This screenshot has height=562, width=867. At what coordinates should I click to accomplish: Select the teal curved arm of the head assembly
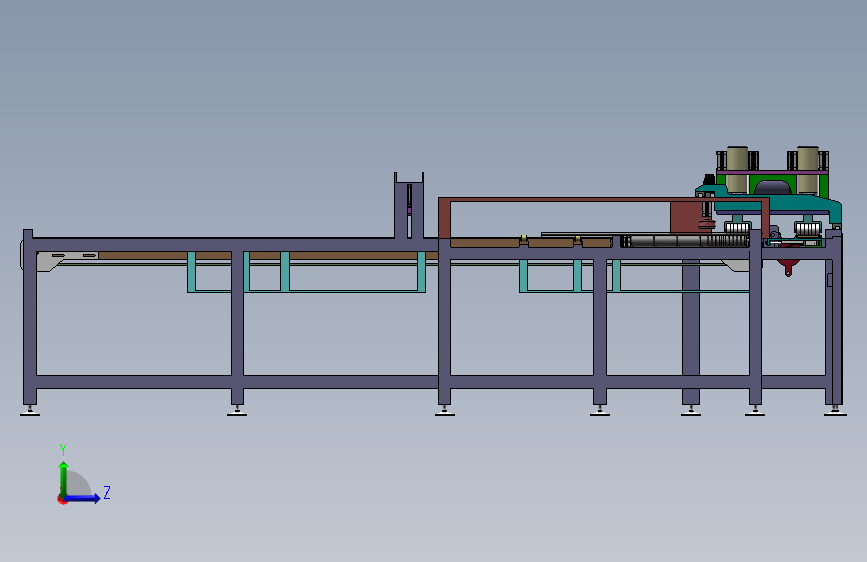(x=774, y=205)
